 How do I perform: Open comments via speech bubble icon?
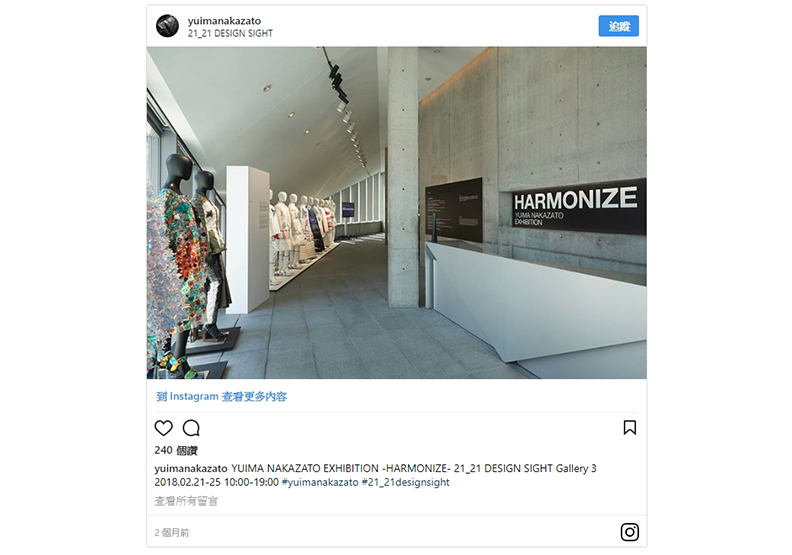click(191, 428)
